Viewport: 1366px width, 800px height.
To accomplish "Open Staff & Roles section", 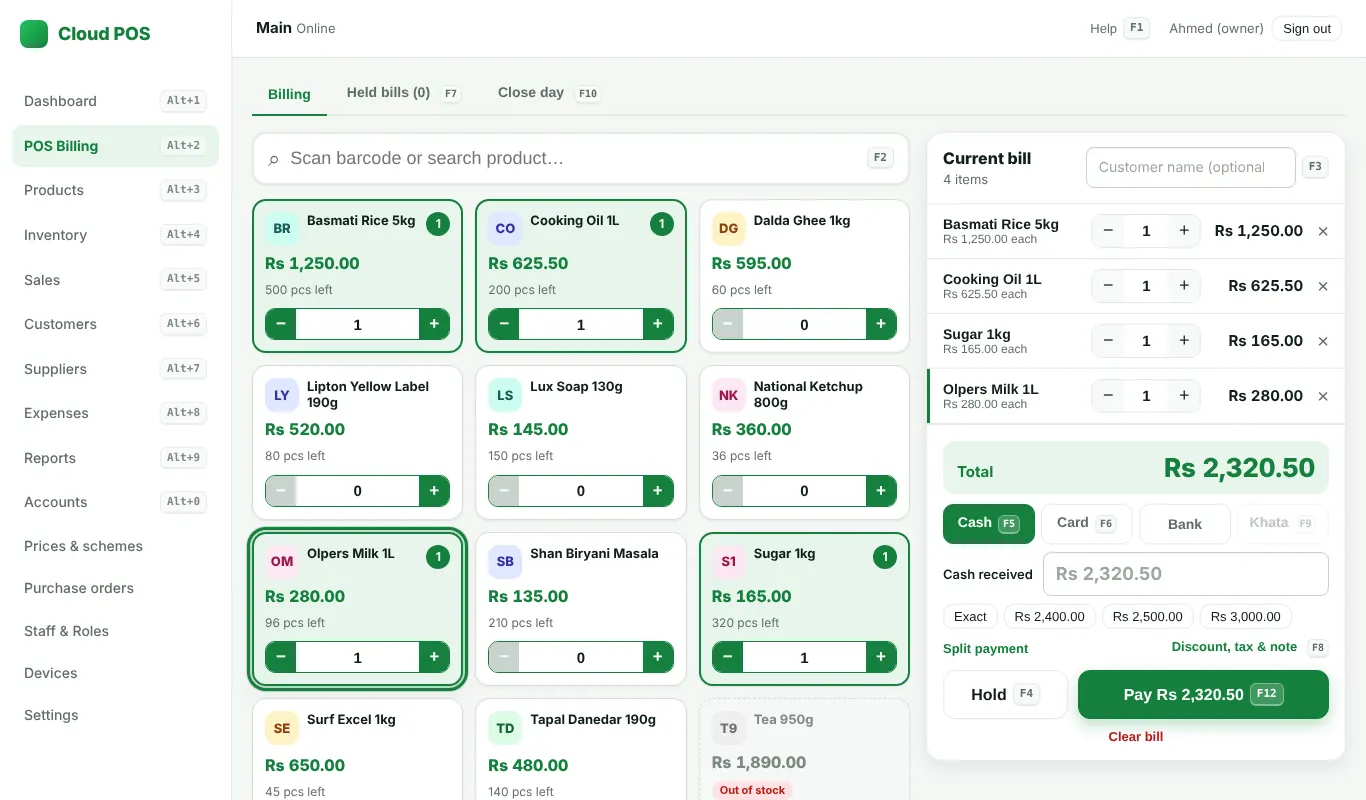I will (x=115, y=631).
